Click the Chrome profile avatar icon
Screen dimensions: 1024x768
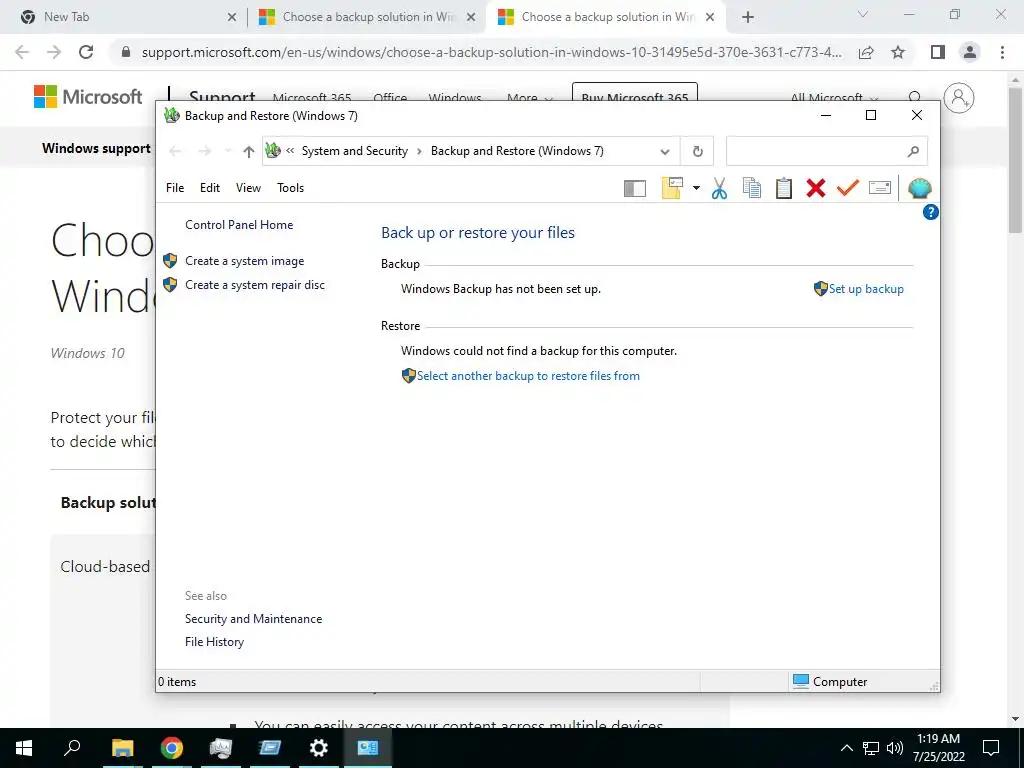970,52
